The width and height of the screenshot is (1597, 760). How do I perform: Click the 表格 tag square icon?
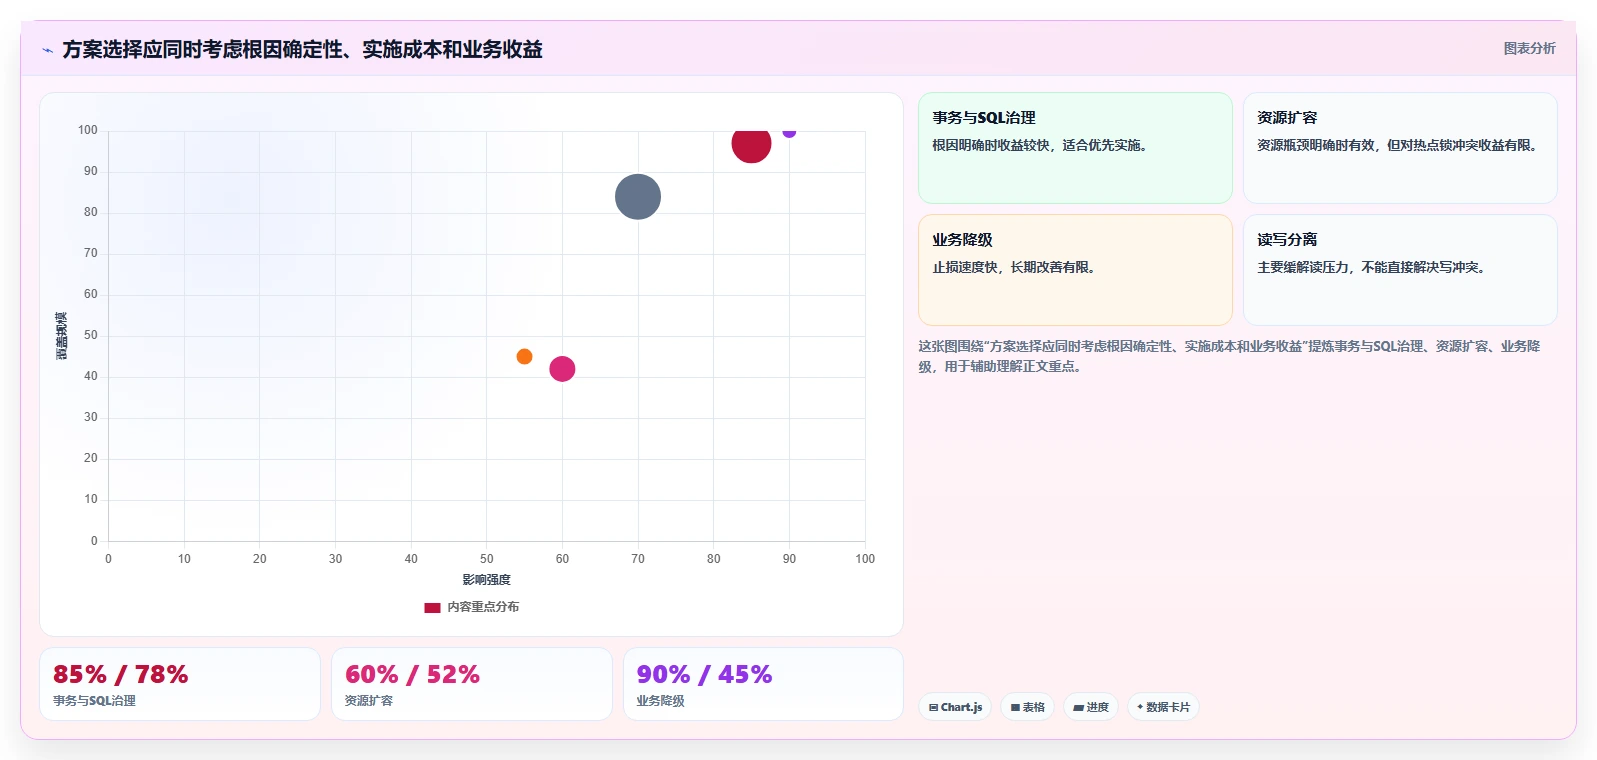click(1015, 708)
